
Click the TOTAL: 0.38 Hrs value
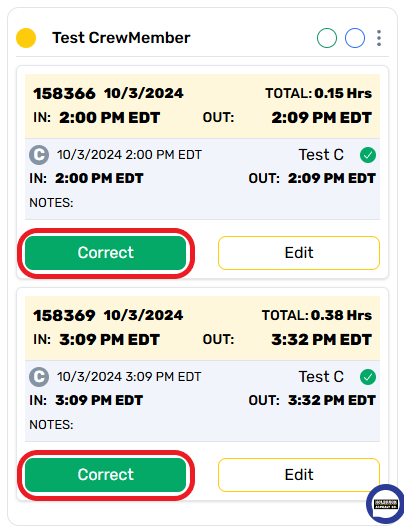click(x=317, y=315)
